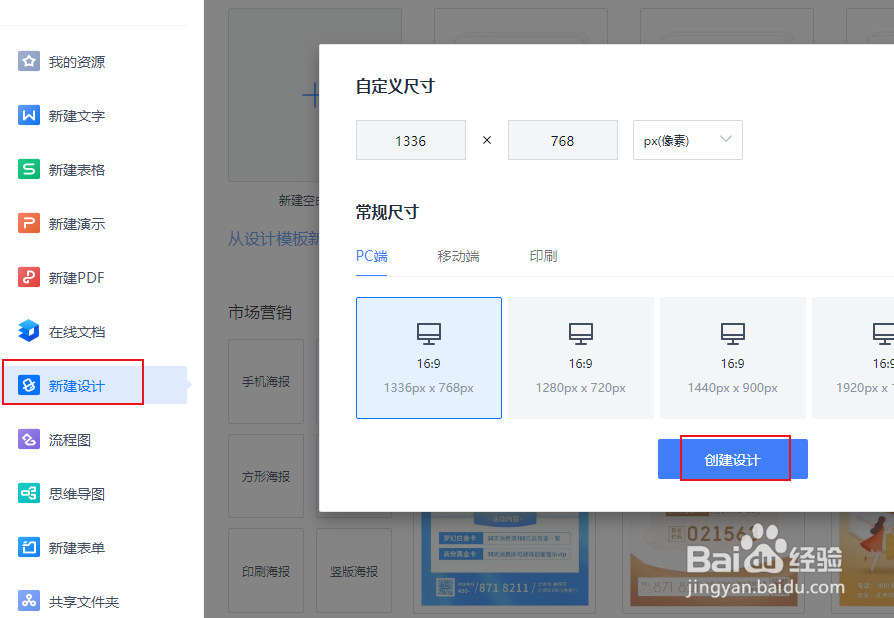Open the blue poster template thumbnail
This screenshot has height=618, width=894.
click(x=505, y=559)
